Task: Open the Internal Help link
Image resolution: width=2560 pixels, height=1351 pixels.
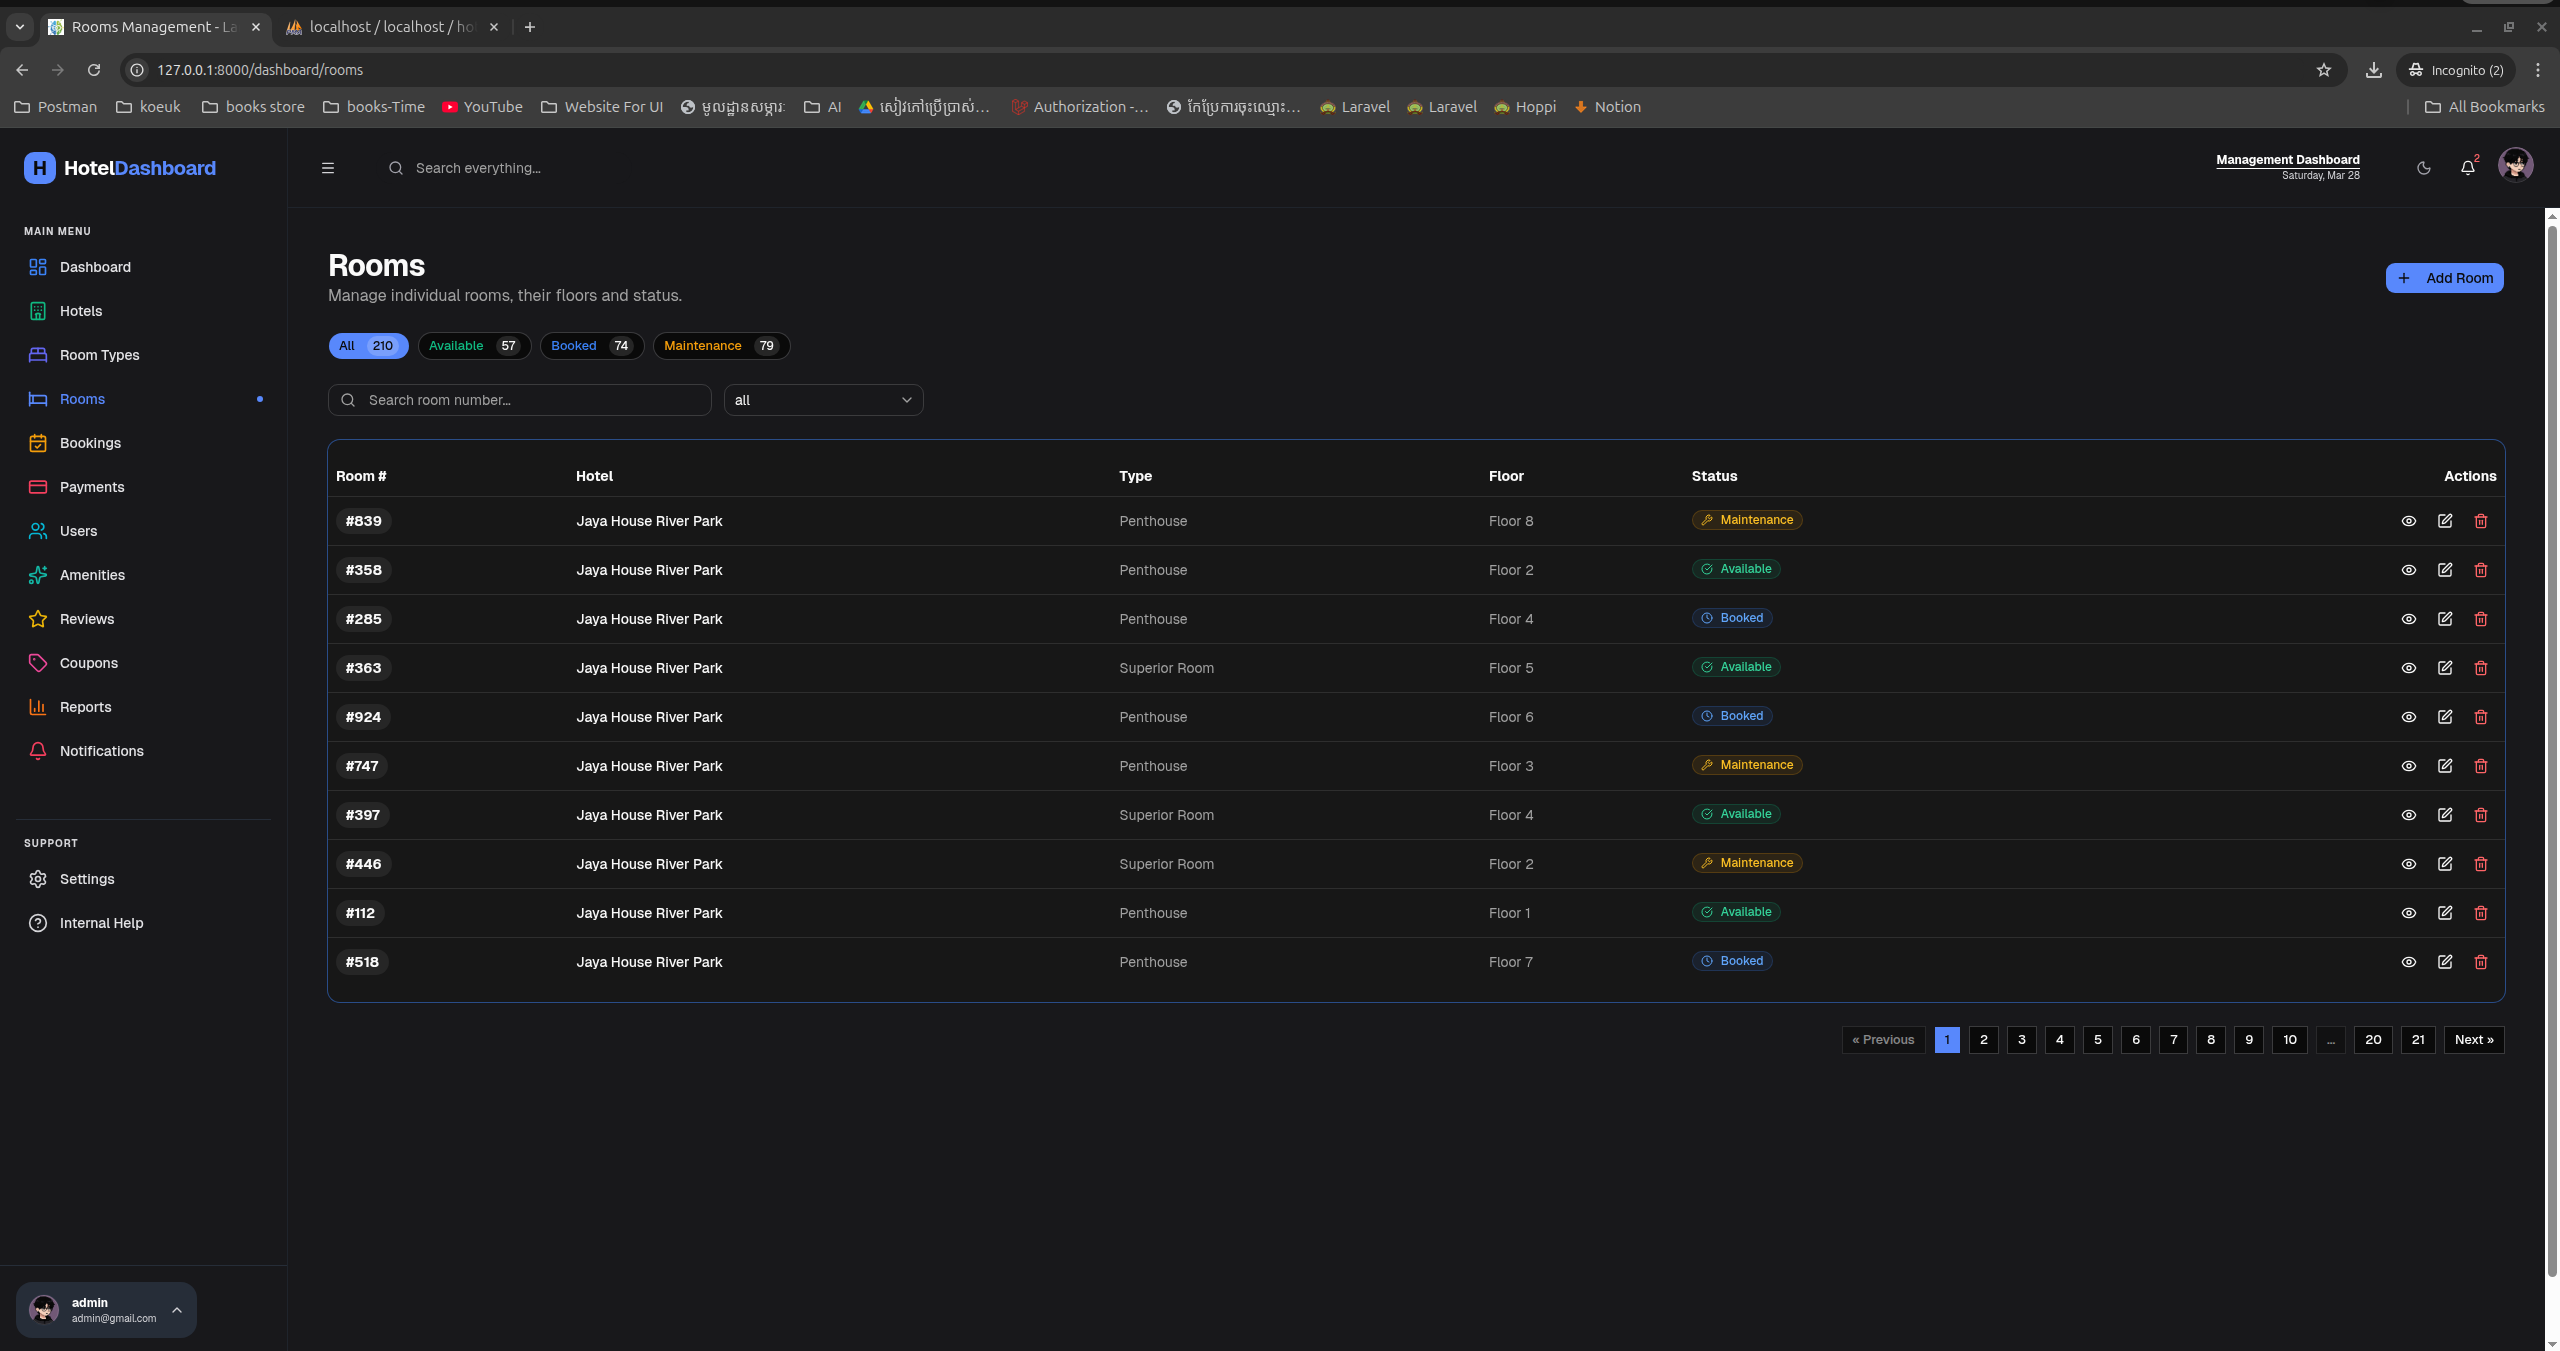Action: 144,923
